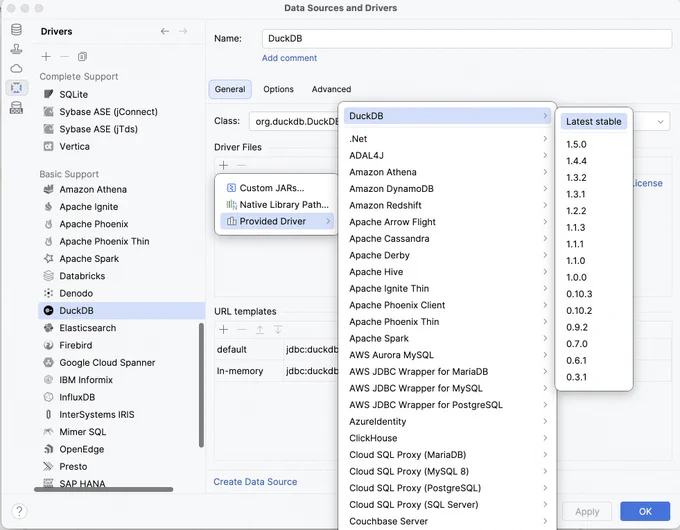
Task: Select the Elasticsearch driver
Action: click(119, 328)
